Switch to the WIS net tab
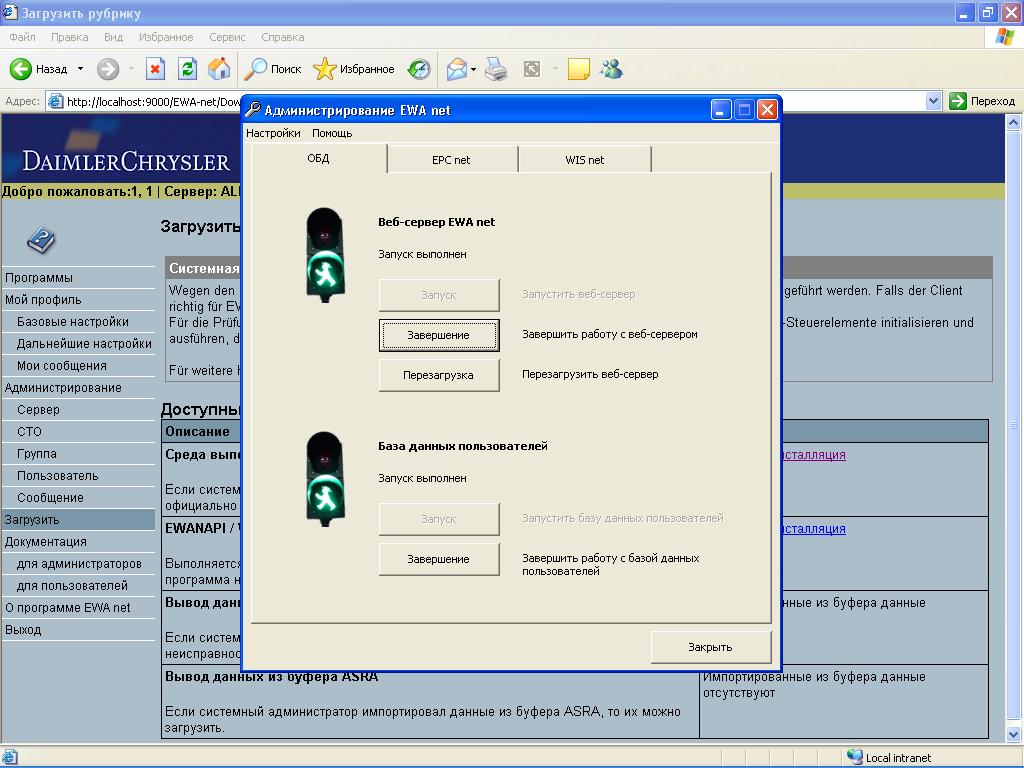The image size is (1024, 768). [584, 160]
